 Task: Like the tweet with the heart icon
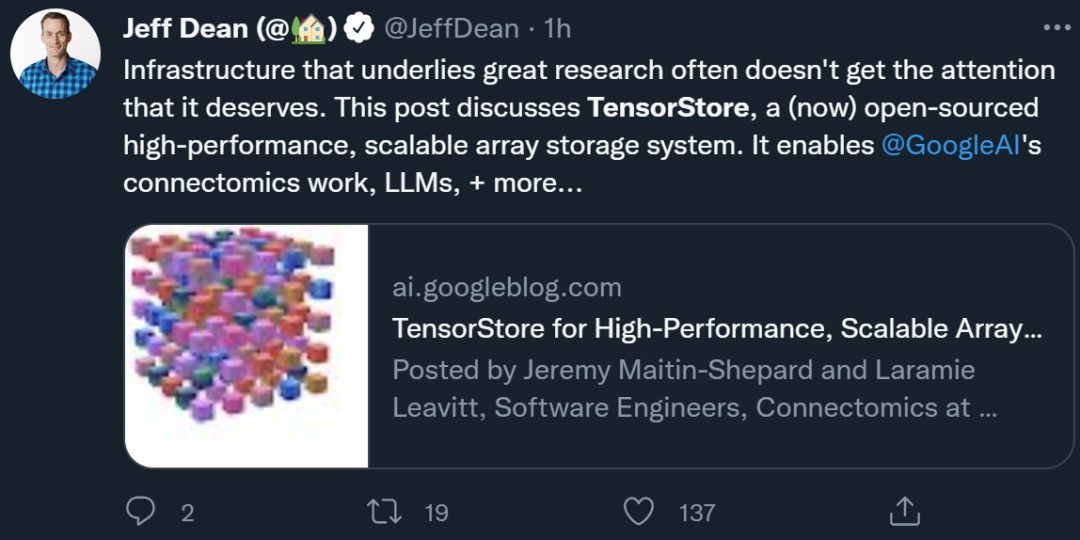(638, 513)
